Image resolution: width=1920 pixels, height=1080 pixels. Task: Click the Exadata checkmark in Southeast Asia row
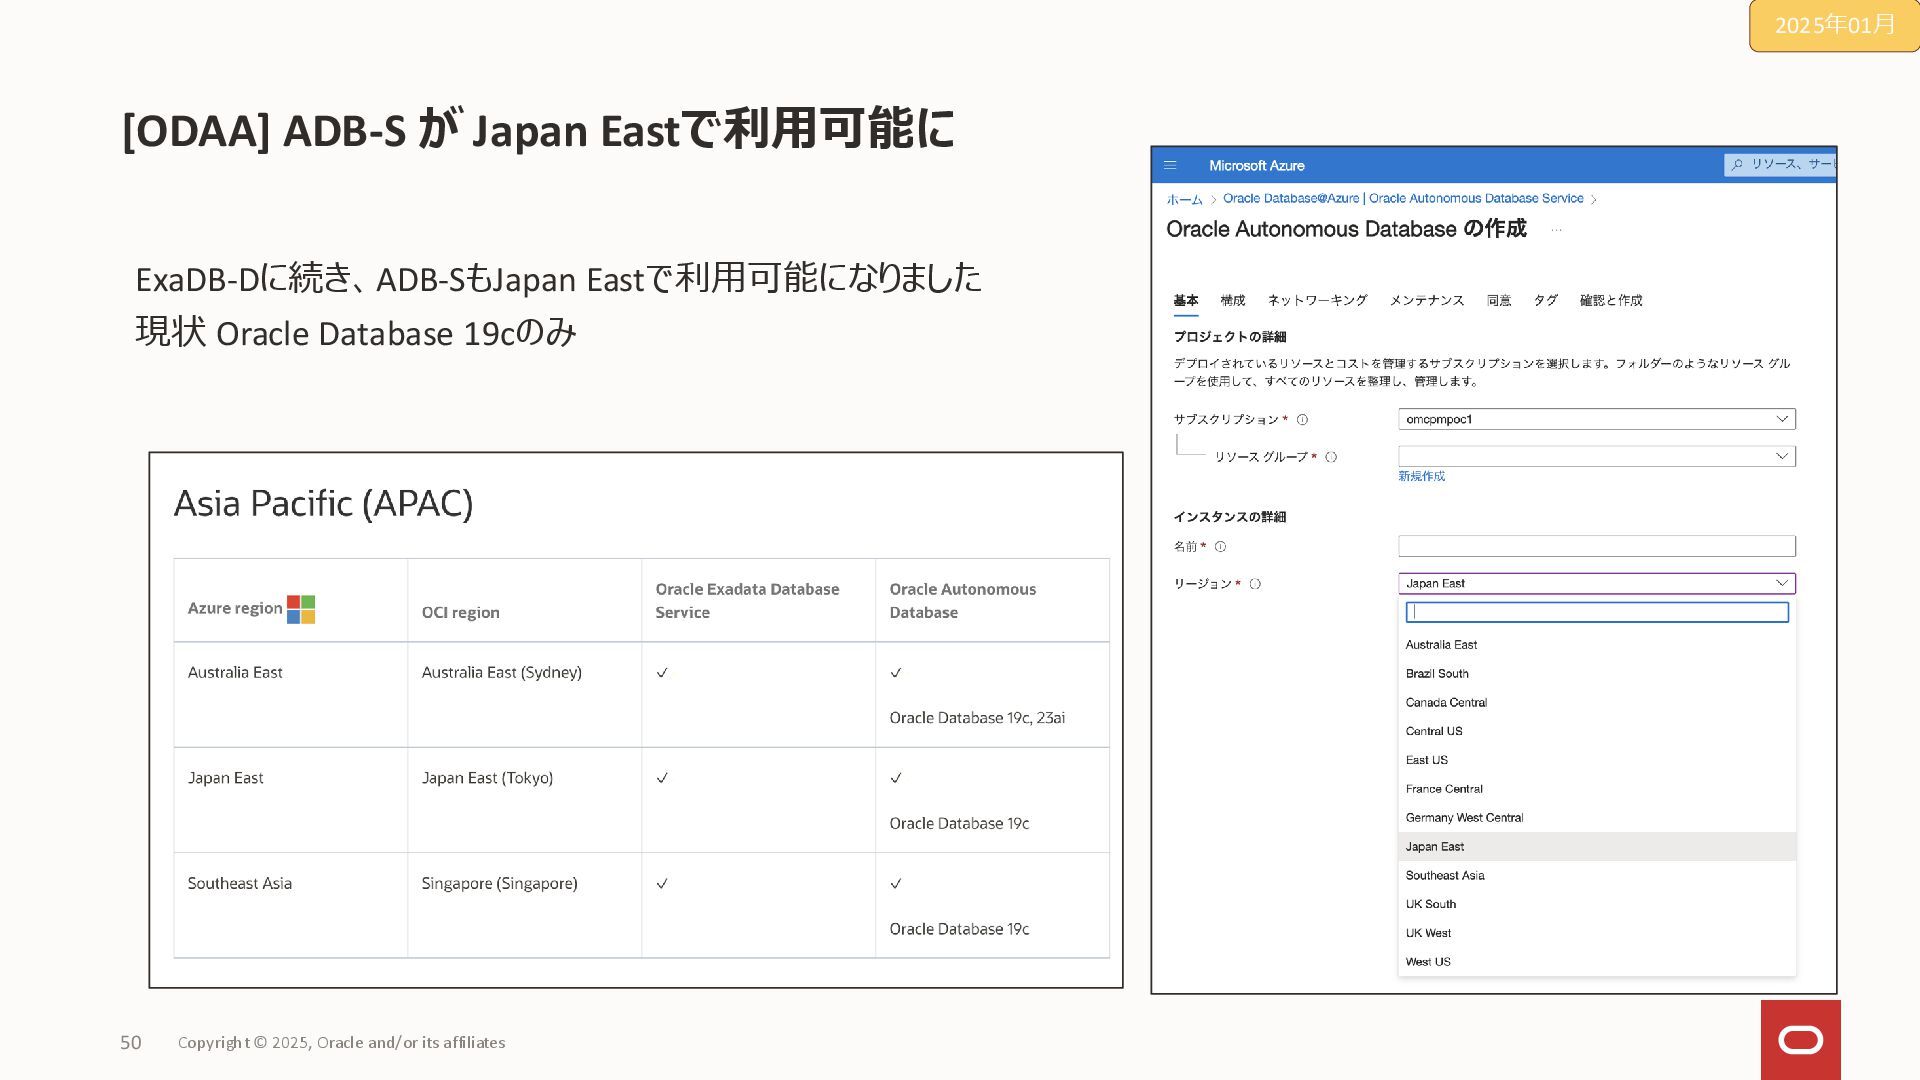point(662,884)
